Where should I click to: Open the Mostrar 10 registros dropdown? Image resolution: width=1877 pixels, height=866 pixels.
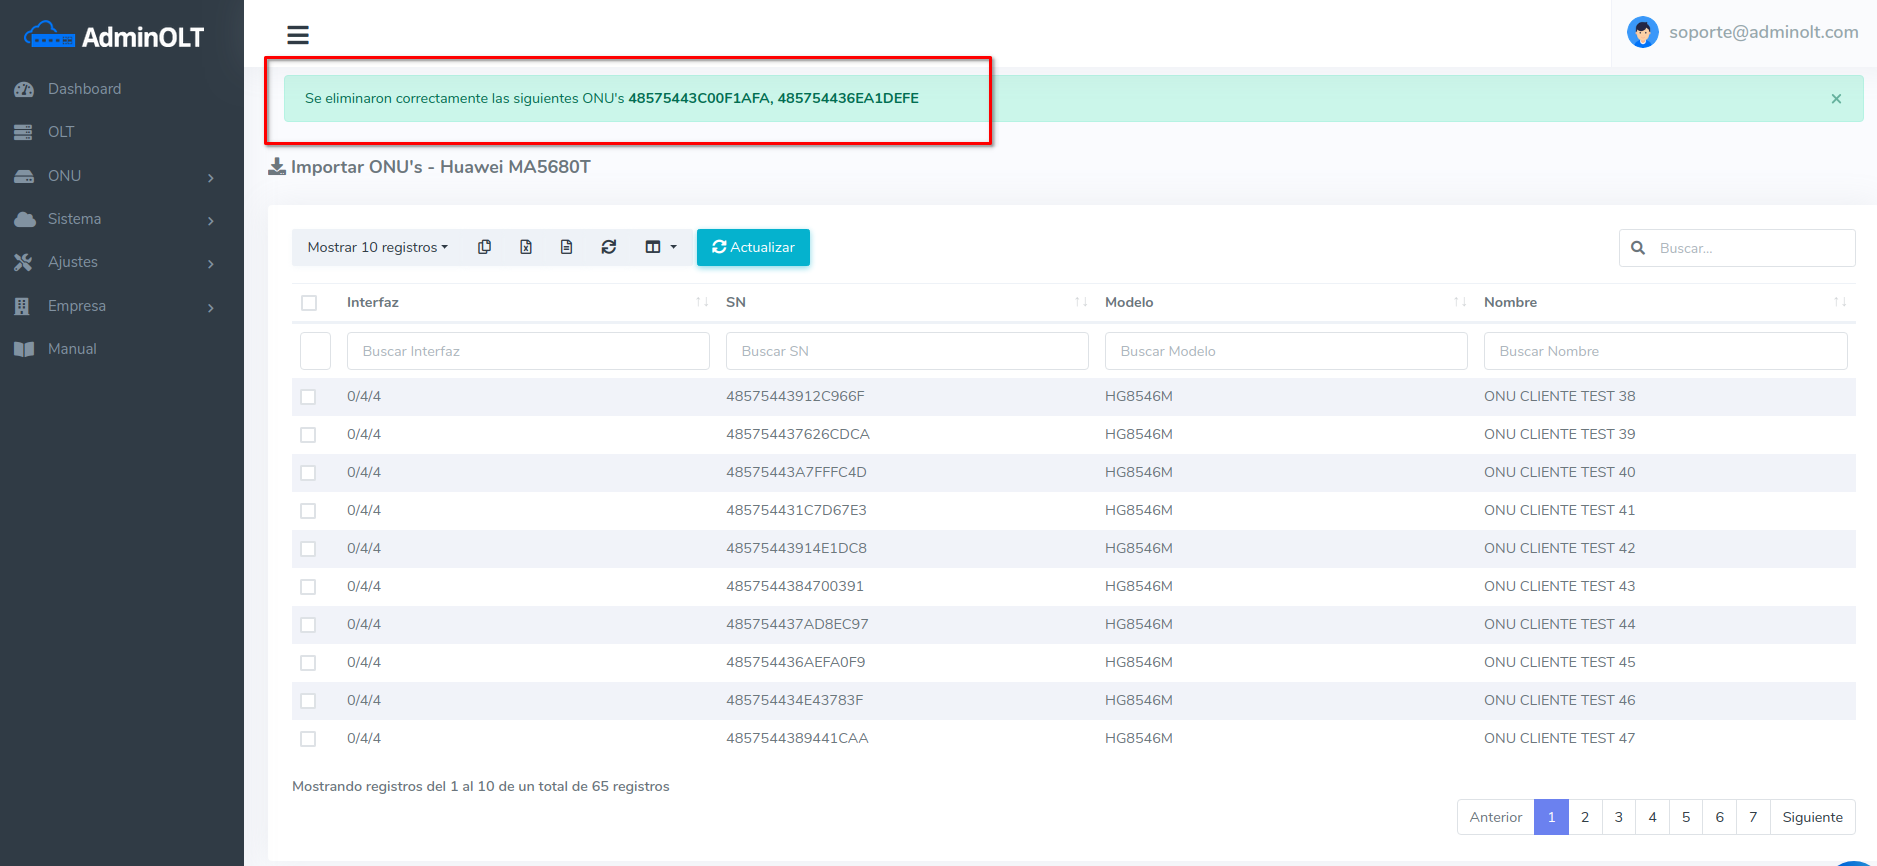tap(377, 247)
